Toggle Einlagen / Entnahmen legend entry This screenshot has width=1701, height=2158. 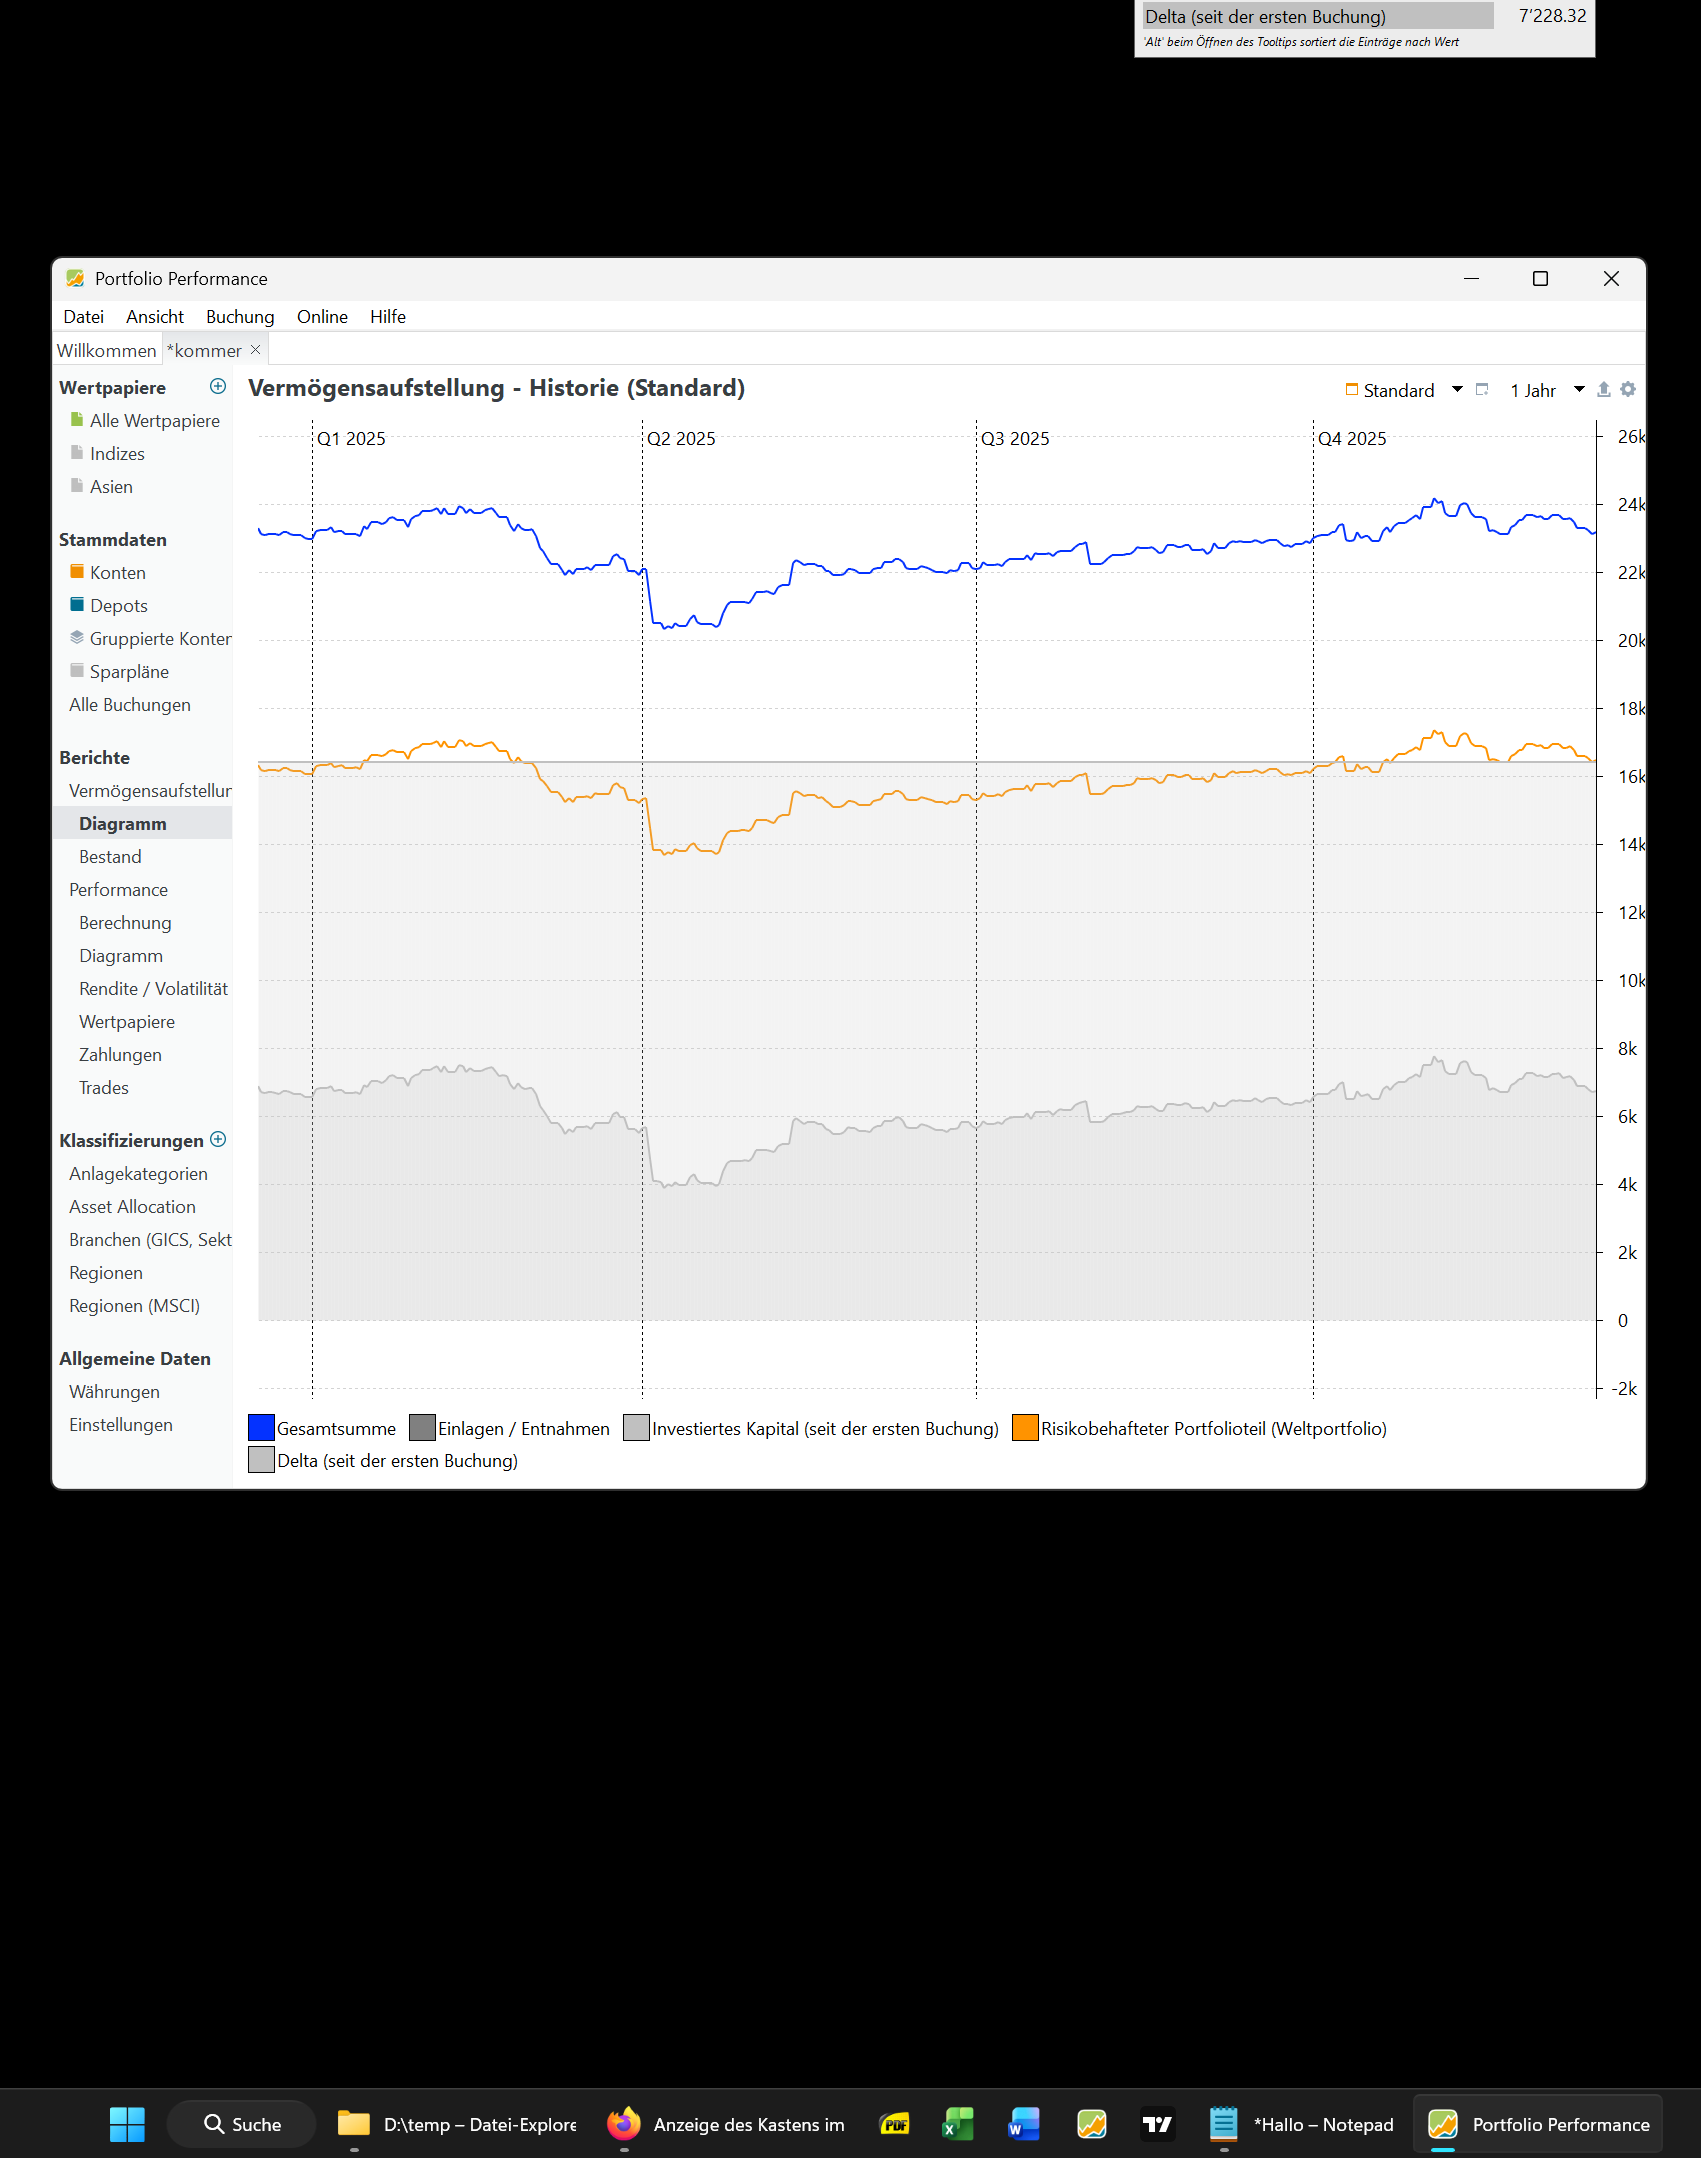coord(509,1429)
